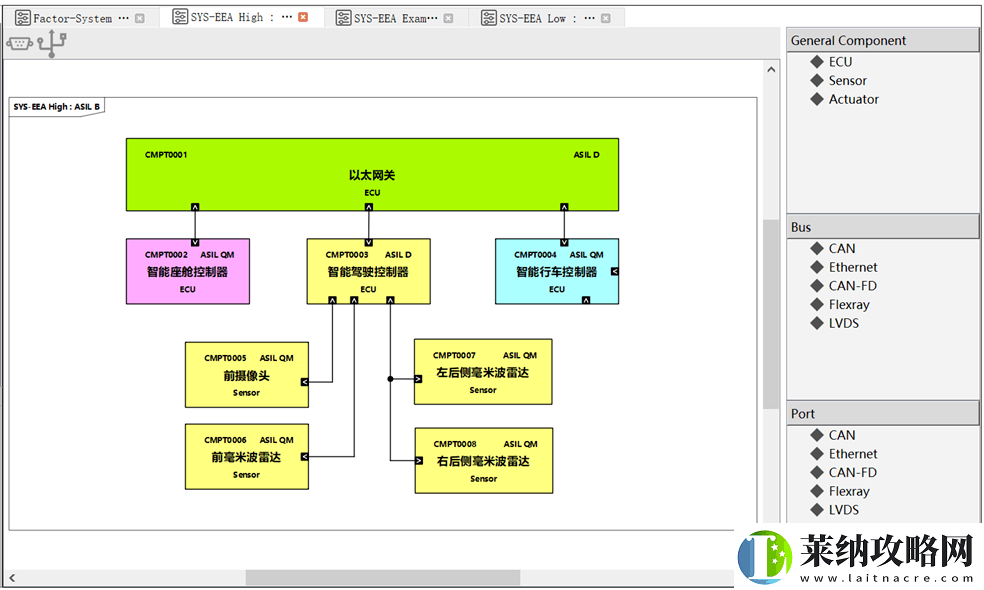Choose the CAN diamond icon under Port
The height and width of the screenshot is (590, 984).
[x=816, y=435]
